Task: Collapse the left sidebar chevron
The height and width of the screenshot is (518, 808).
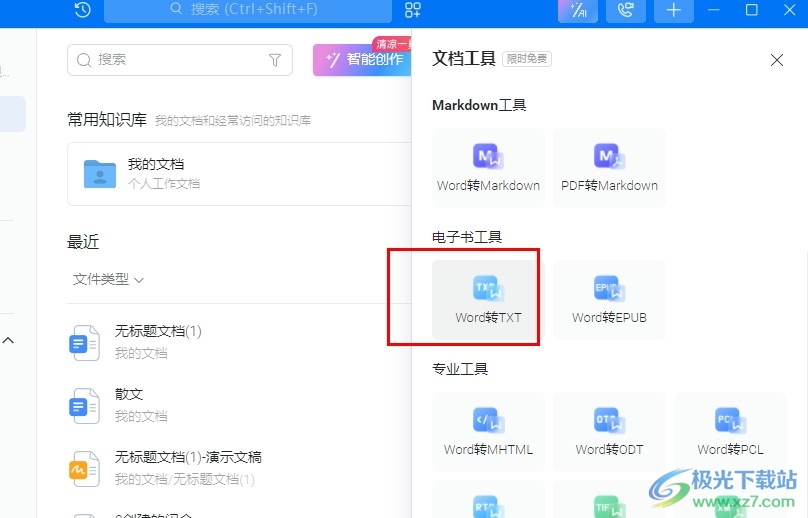Action: pyautogui.click(x=8, y=340)
